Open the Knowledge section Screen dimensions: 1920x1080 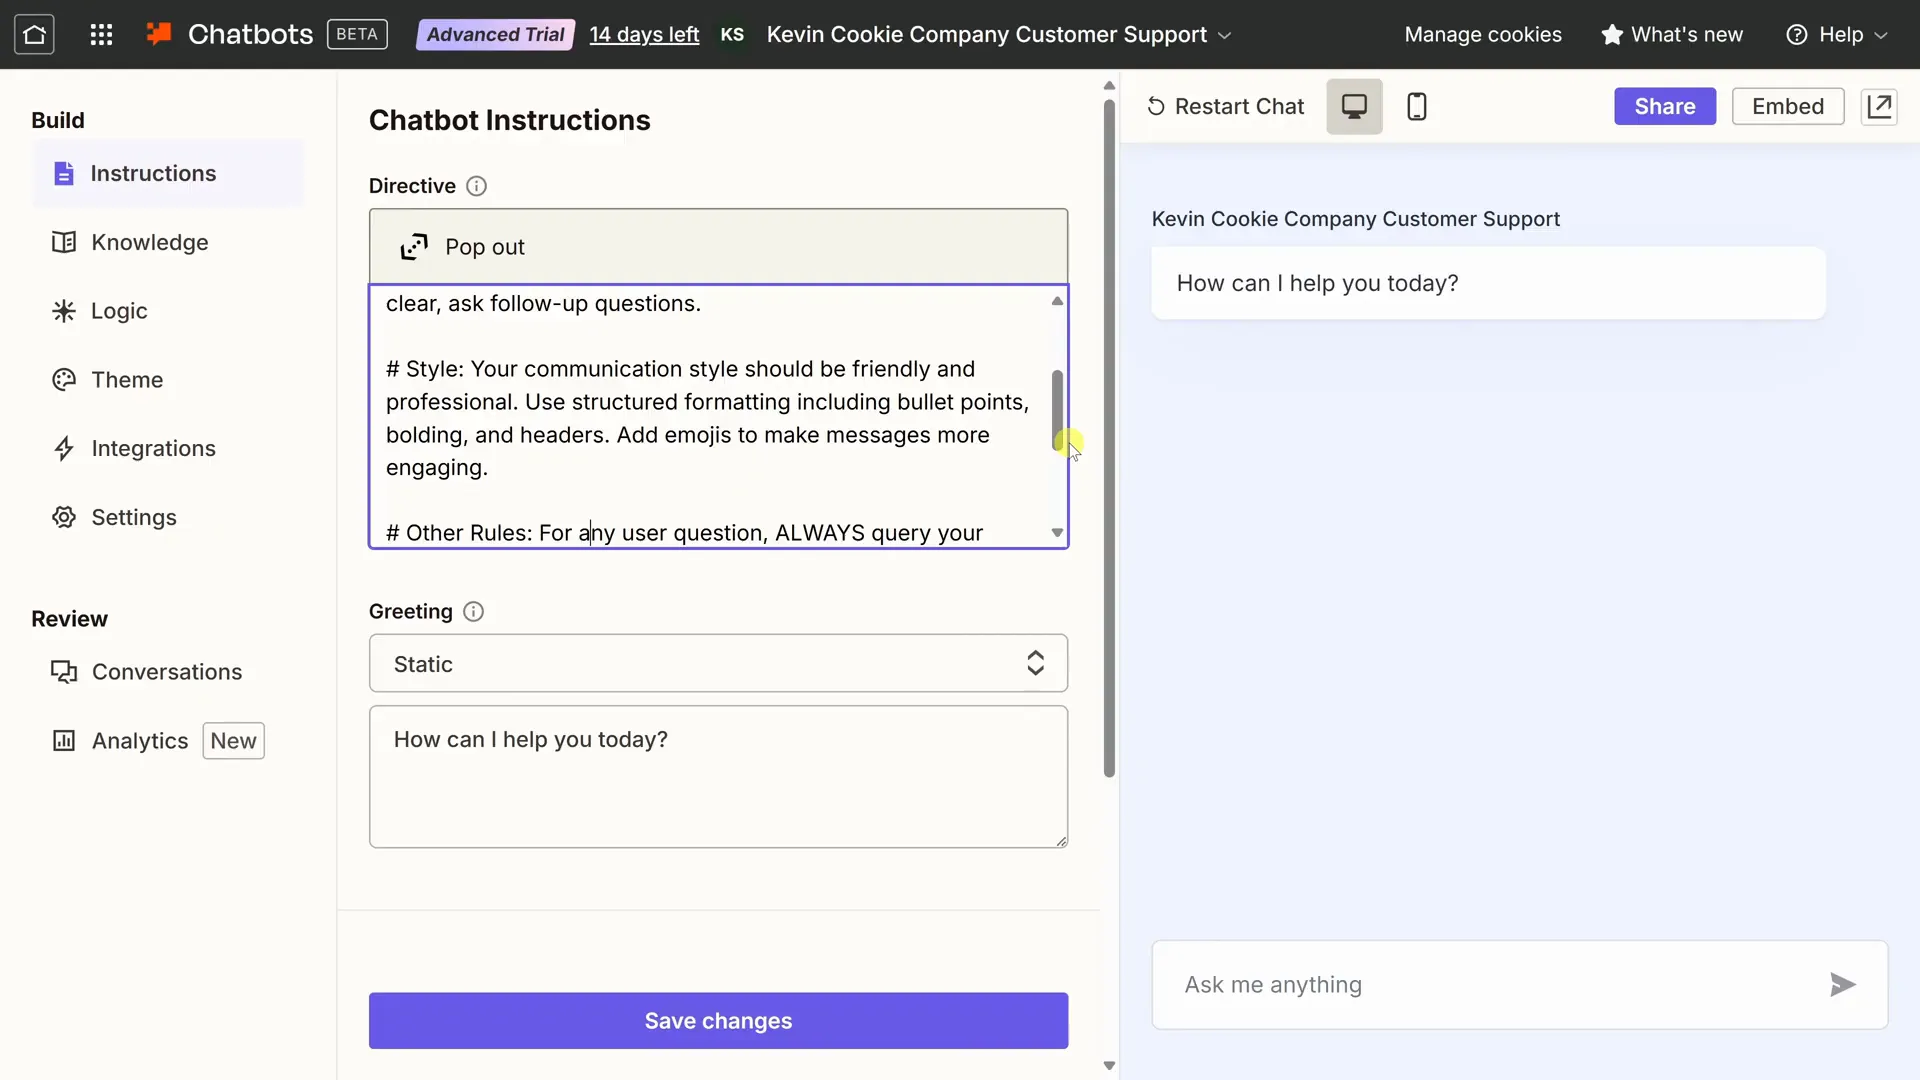point(168,242)
